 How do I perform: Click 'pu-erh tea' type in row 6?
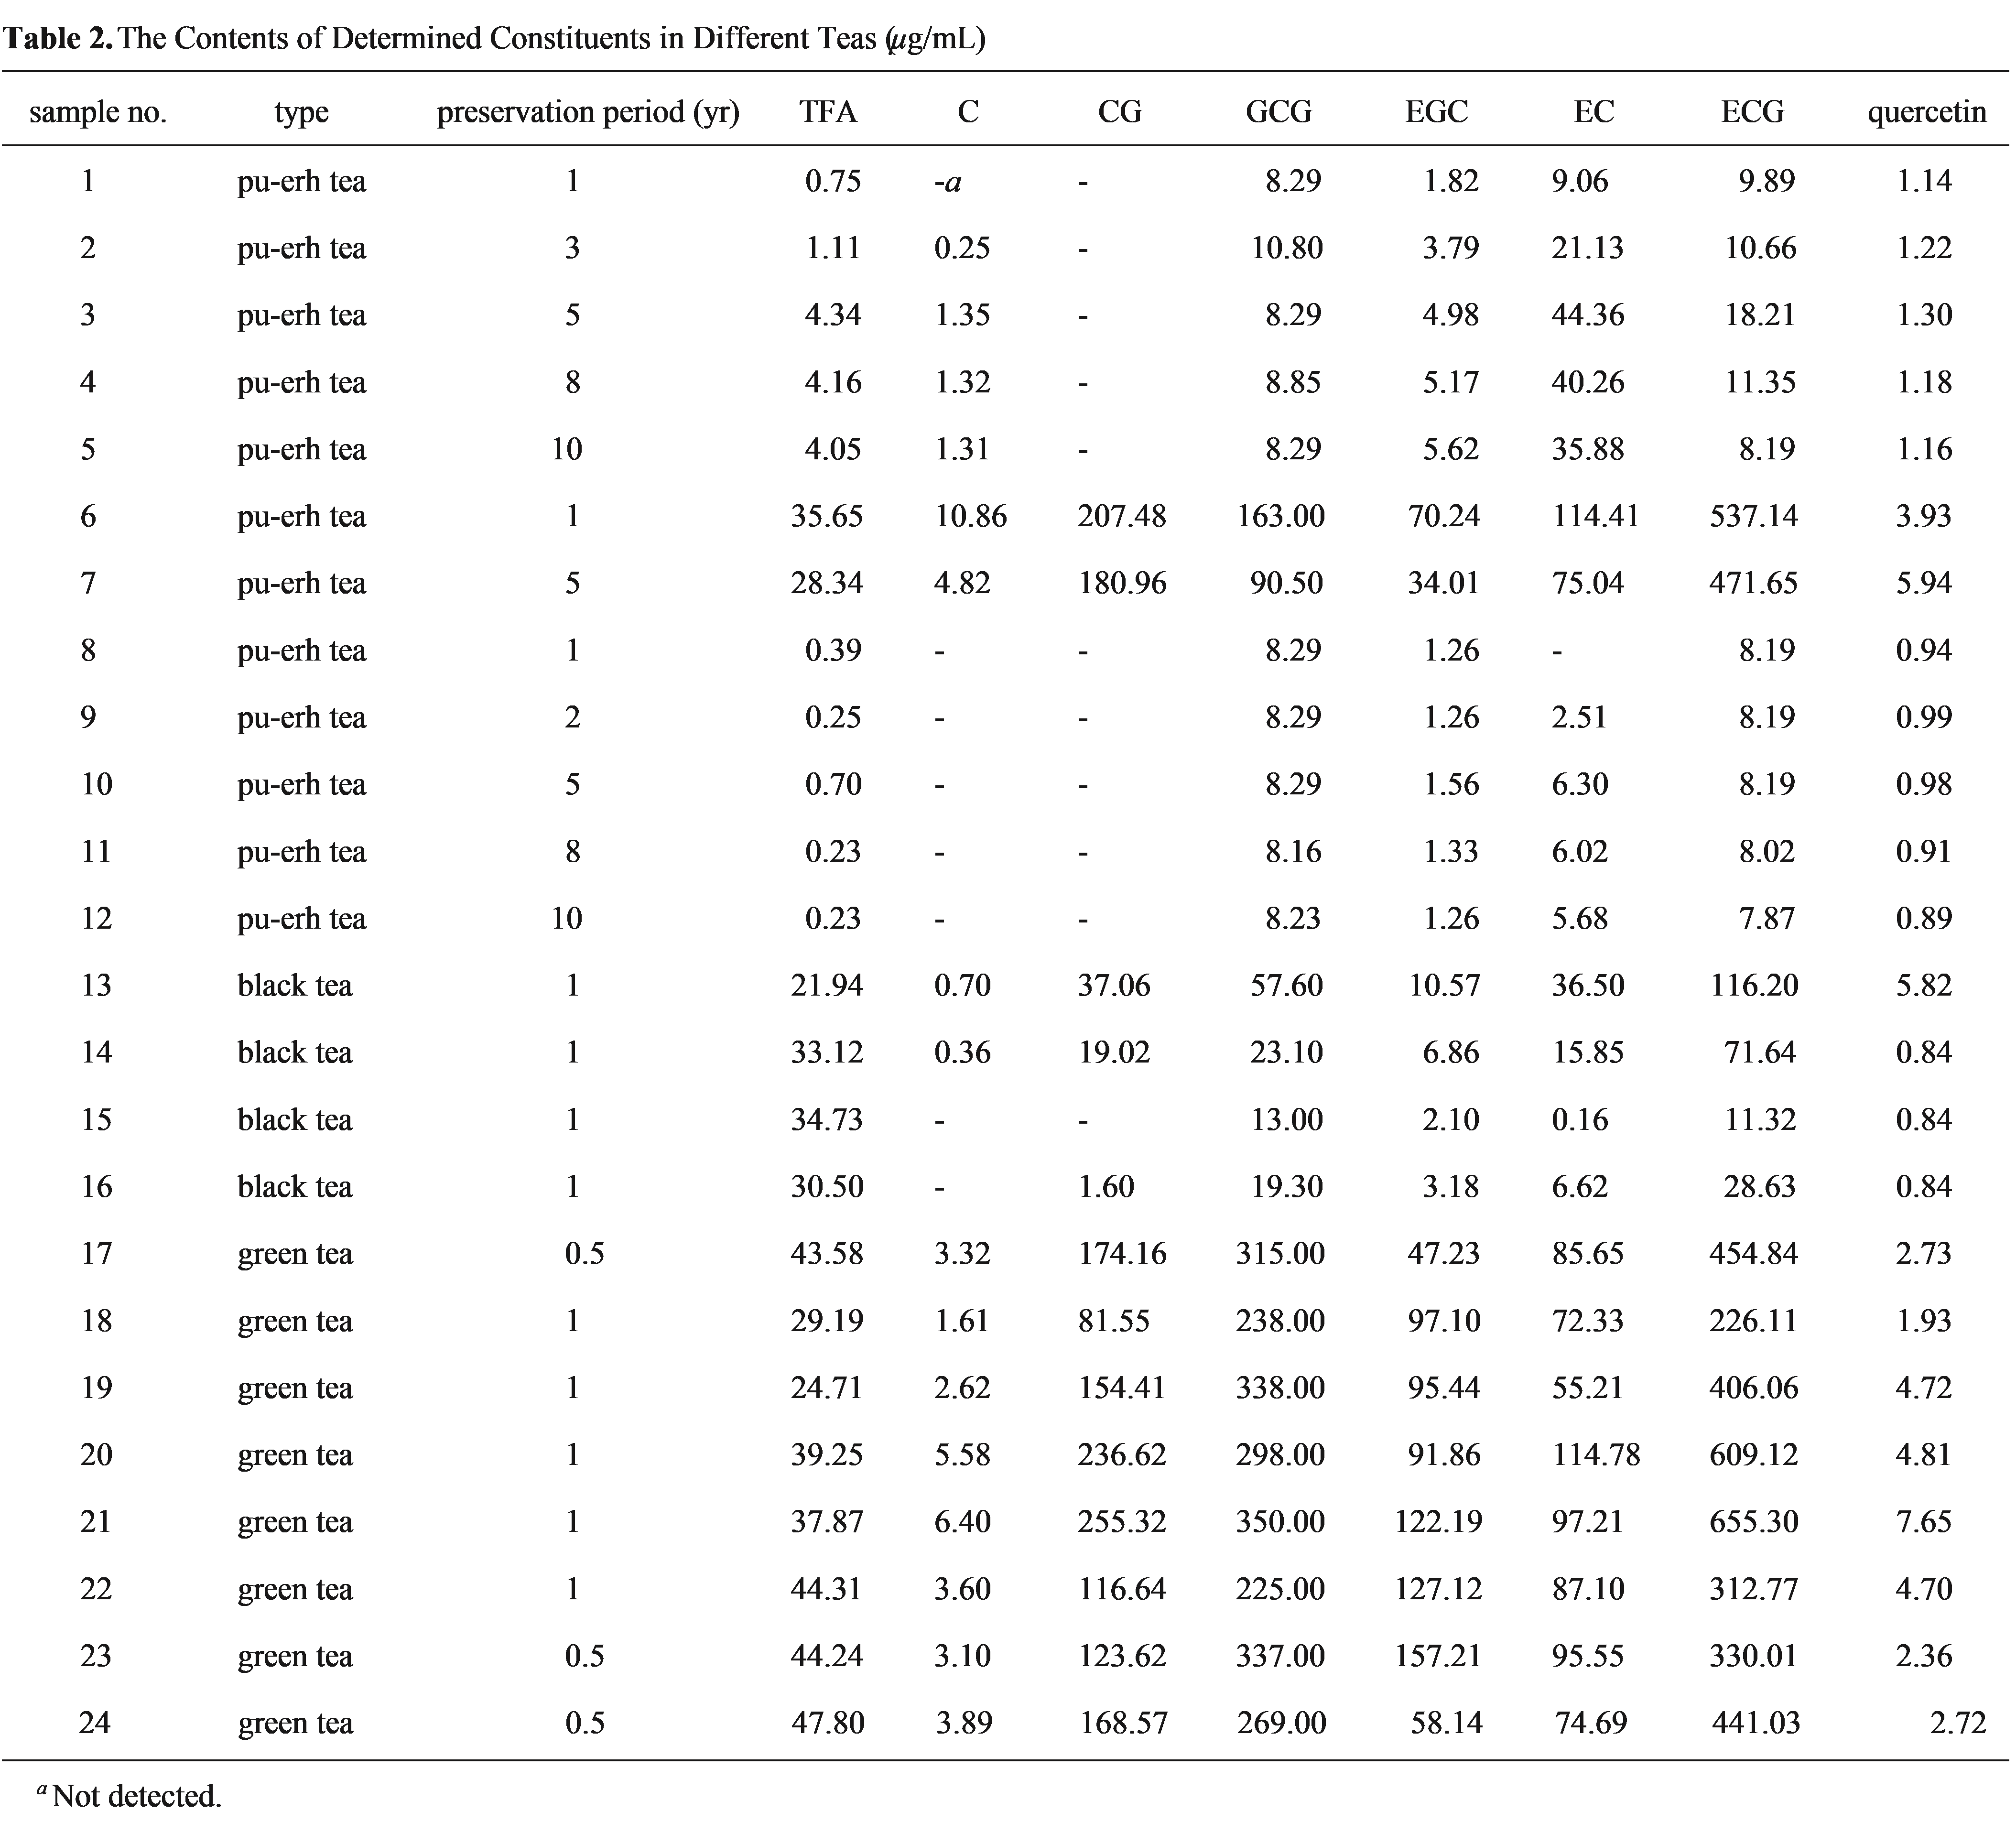tap(302, 517)
